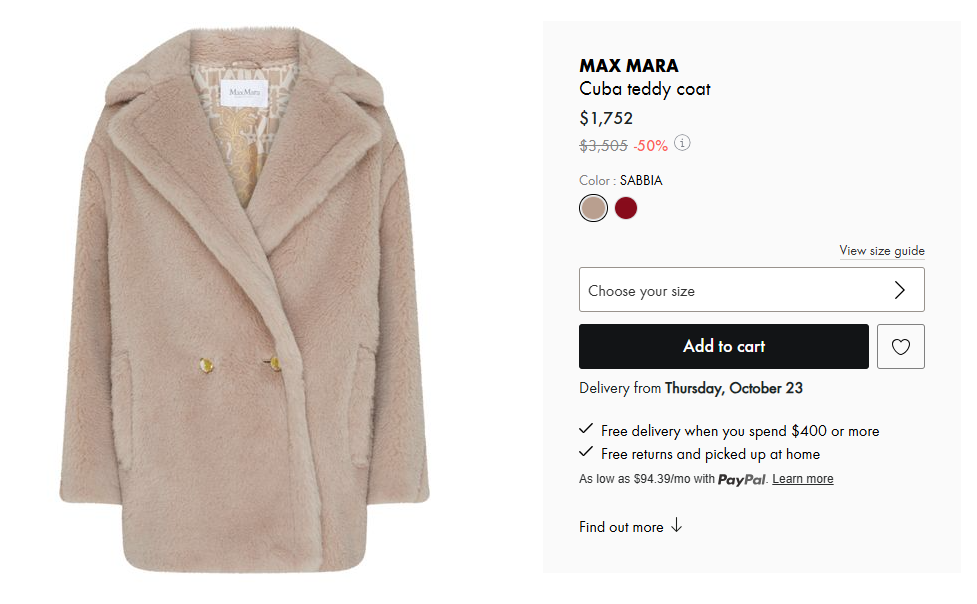Click the teddy coat product image
977x604 pixels.
click(245, 300)
